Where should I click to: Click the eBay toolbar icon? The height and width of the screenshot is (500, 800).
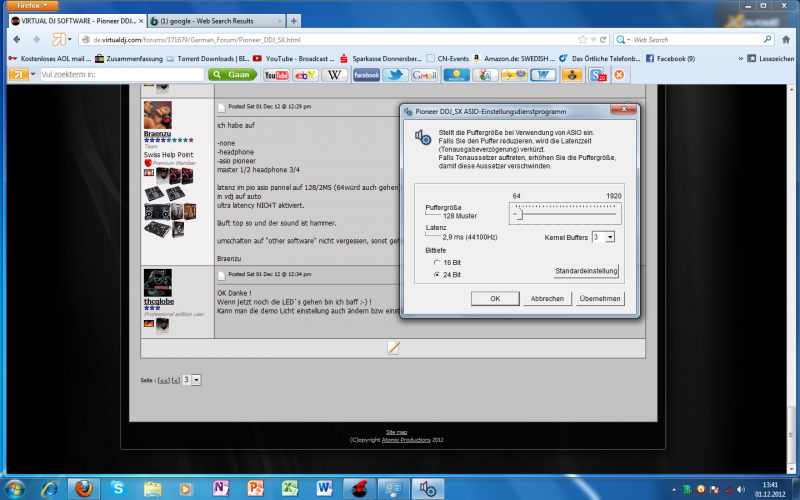[x=304, y=75]
